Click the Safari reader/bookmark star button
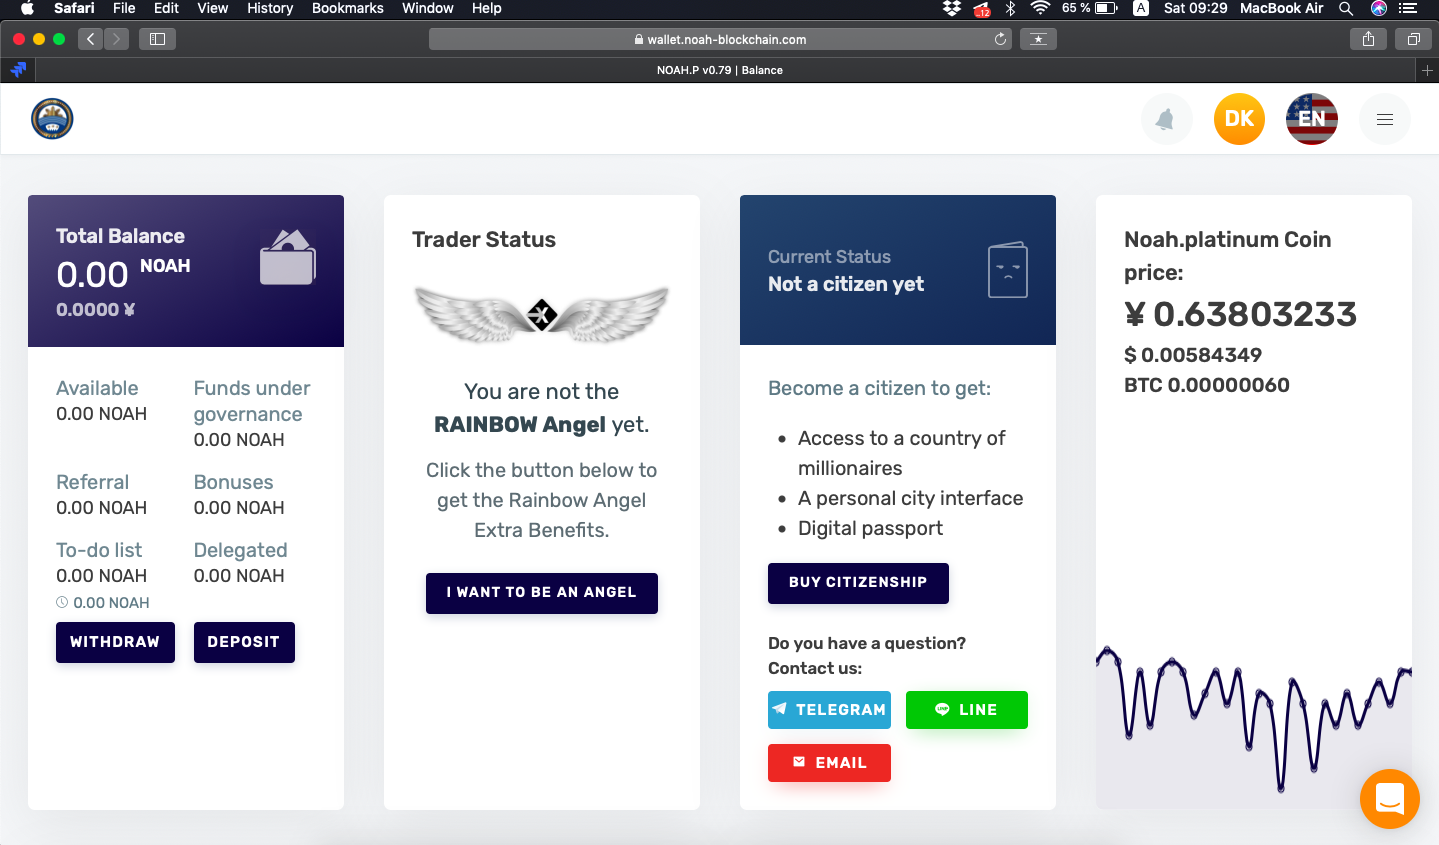 [x=1039, y=39]
